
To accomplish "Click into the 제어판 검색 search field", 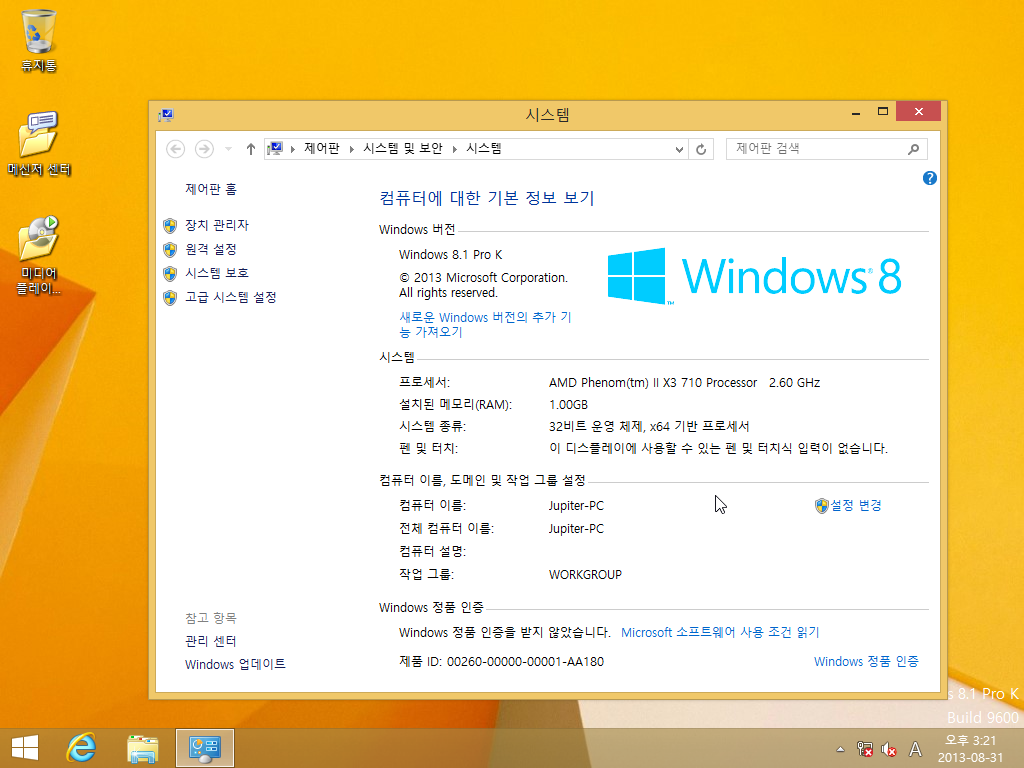I will click(816, 149).
